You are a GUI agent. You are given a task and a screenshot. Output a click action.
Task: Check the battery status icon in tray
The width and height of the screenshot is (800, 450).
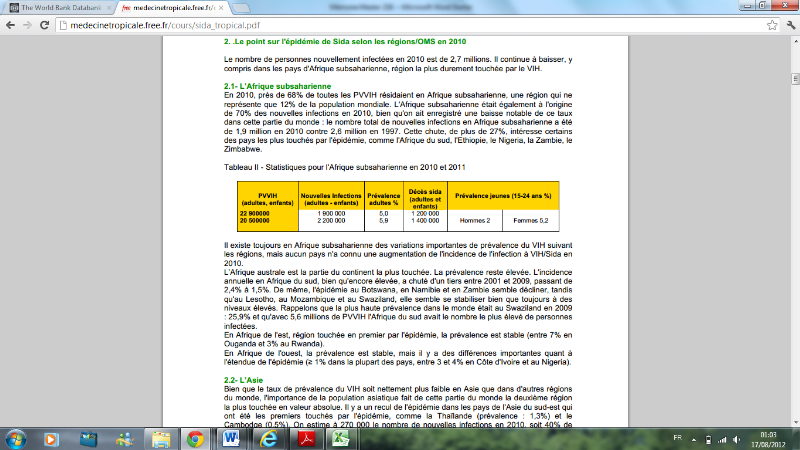708,439
